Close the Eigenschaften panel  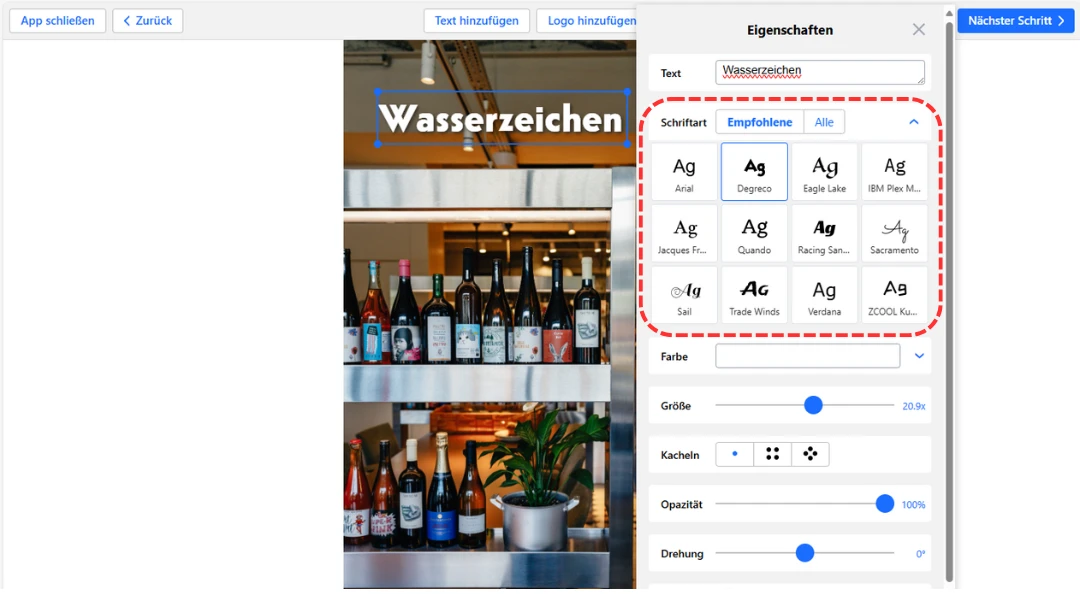click(918, 30)
